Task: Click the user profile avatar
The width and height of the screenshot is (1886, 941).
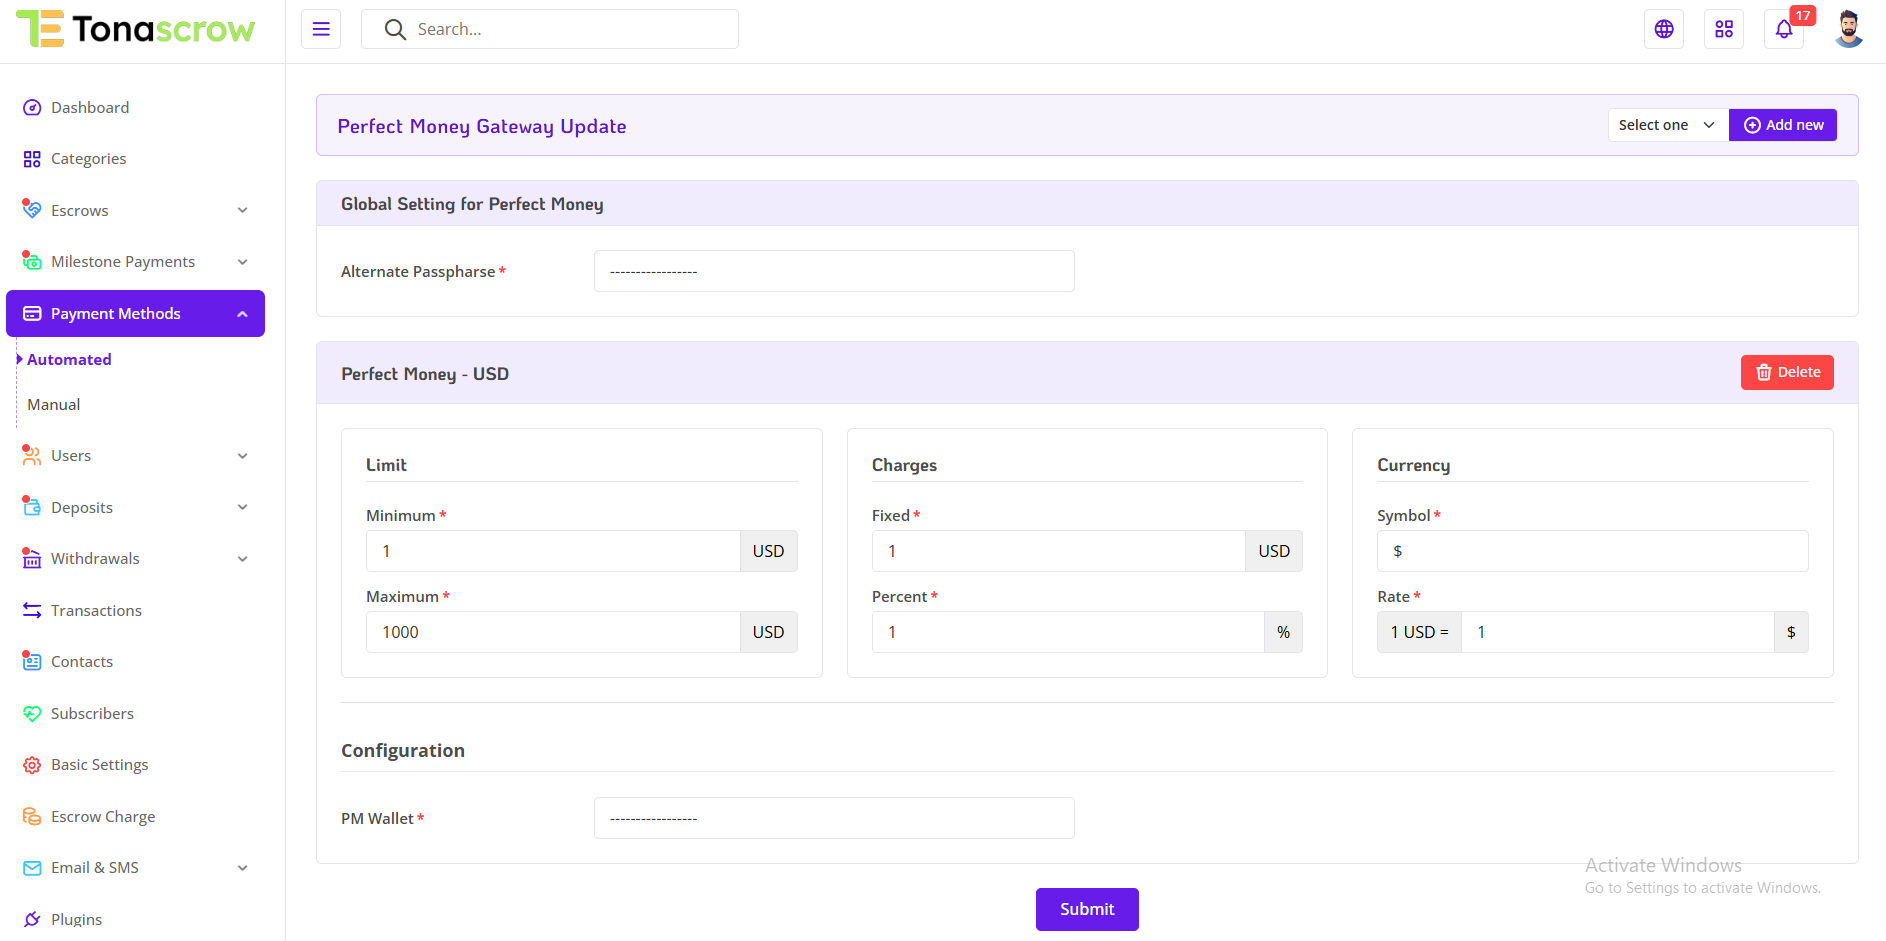Action: click(1848, 29)
